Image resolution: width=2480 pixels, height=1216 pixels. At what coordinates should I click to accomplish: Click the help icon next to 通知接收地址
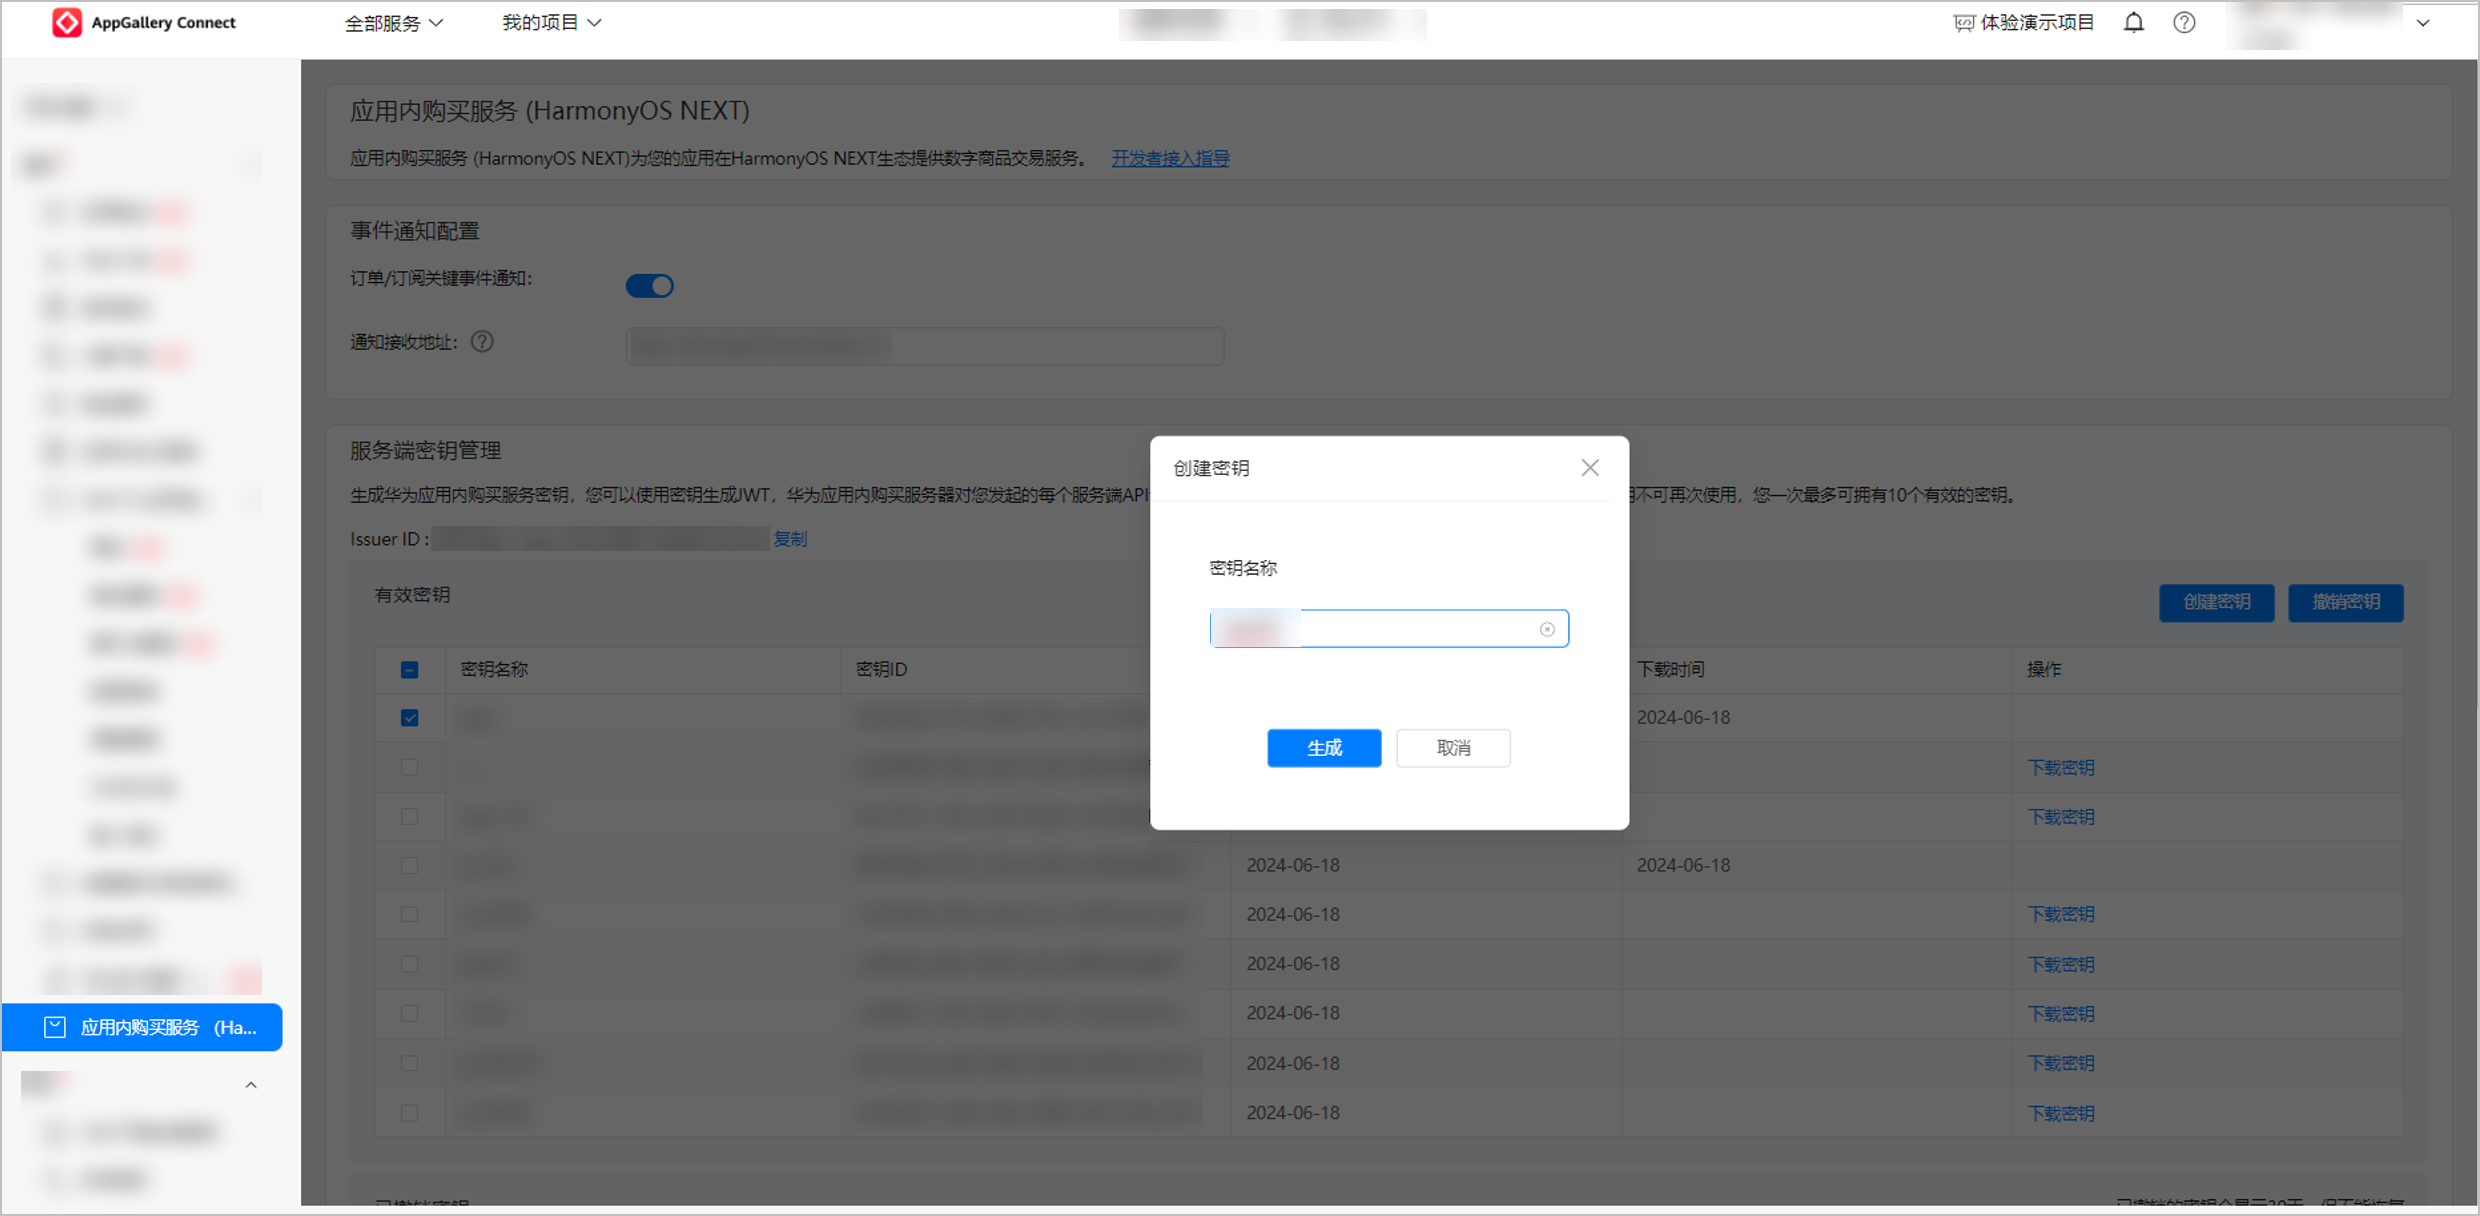(x=482, y=342)
